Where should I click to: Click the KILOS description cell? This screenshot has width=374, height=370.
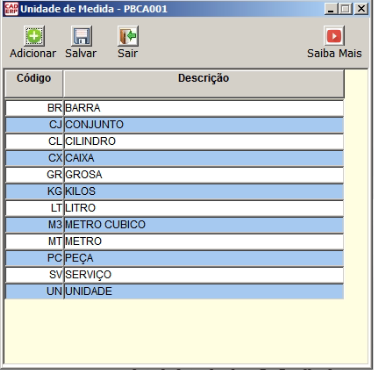(x=204, y=191)
